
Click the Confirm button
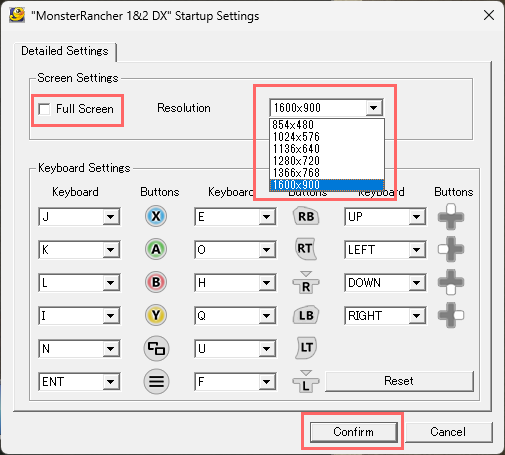click(x=353, y=432)
